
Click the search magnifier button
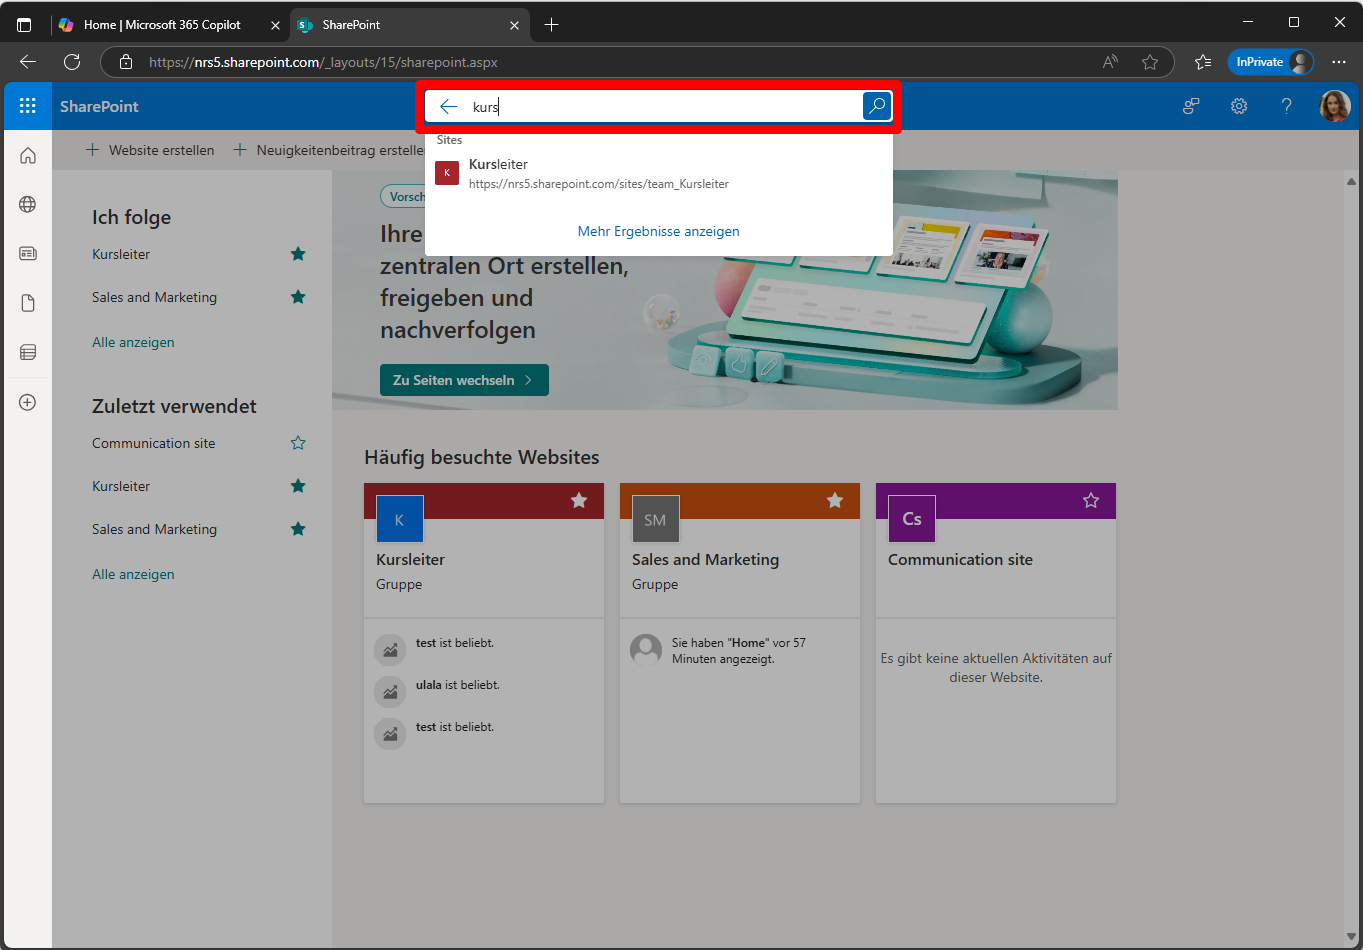click(x=876, y=106)
